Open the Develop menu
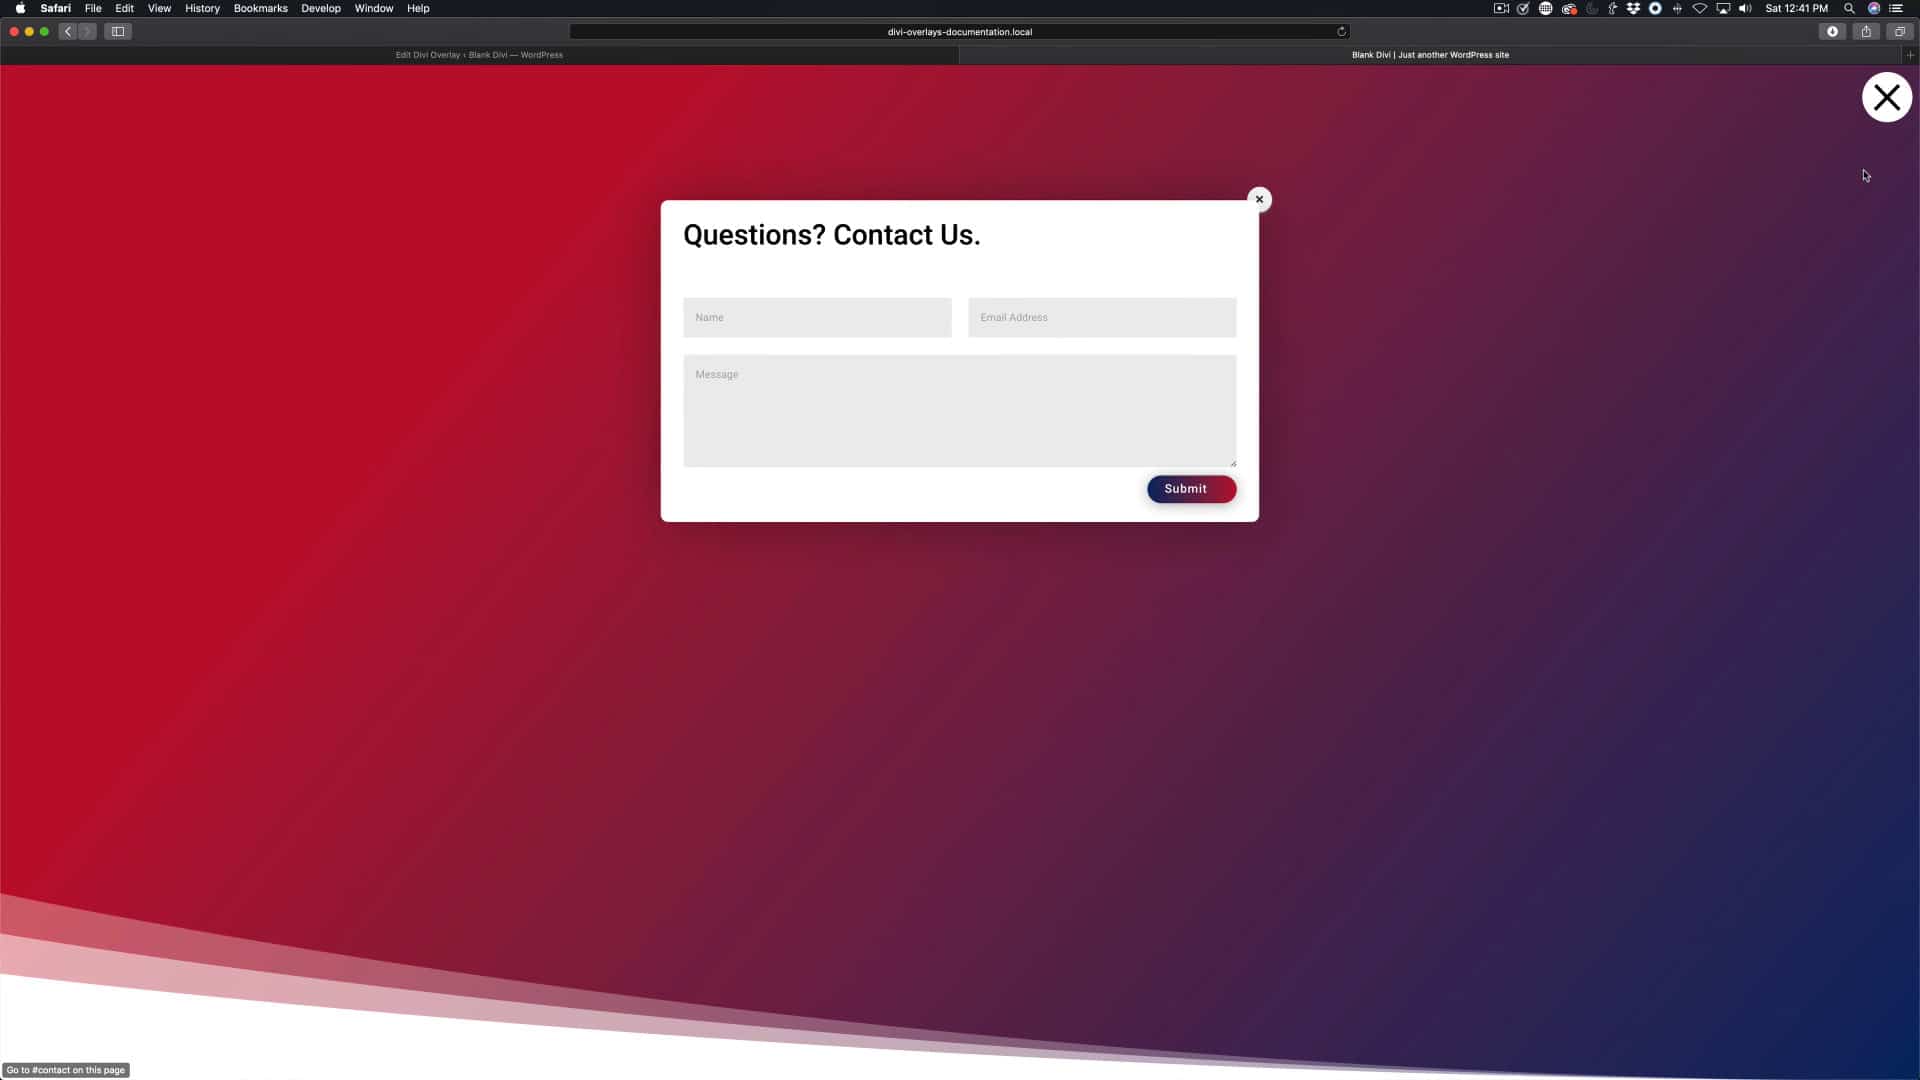1920x1080 pixels. (320, 8)
